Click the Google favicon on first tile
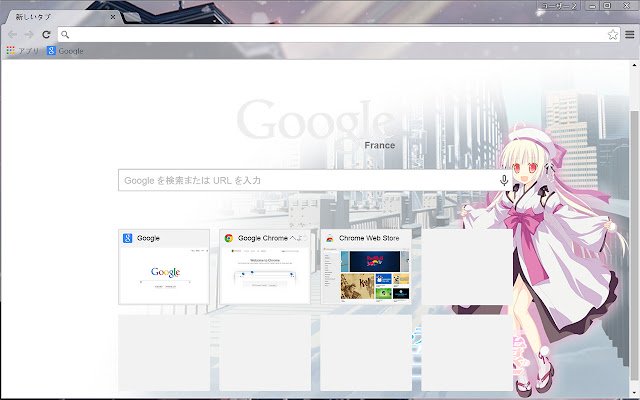Screen dimensions: 640x400 point(127,238)
